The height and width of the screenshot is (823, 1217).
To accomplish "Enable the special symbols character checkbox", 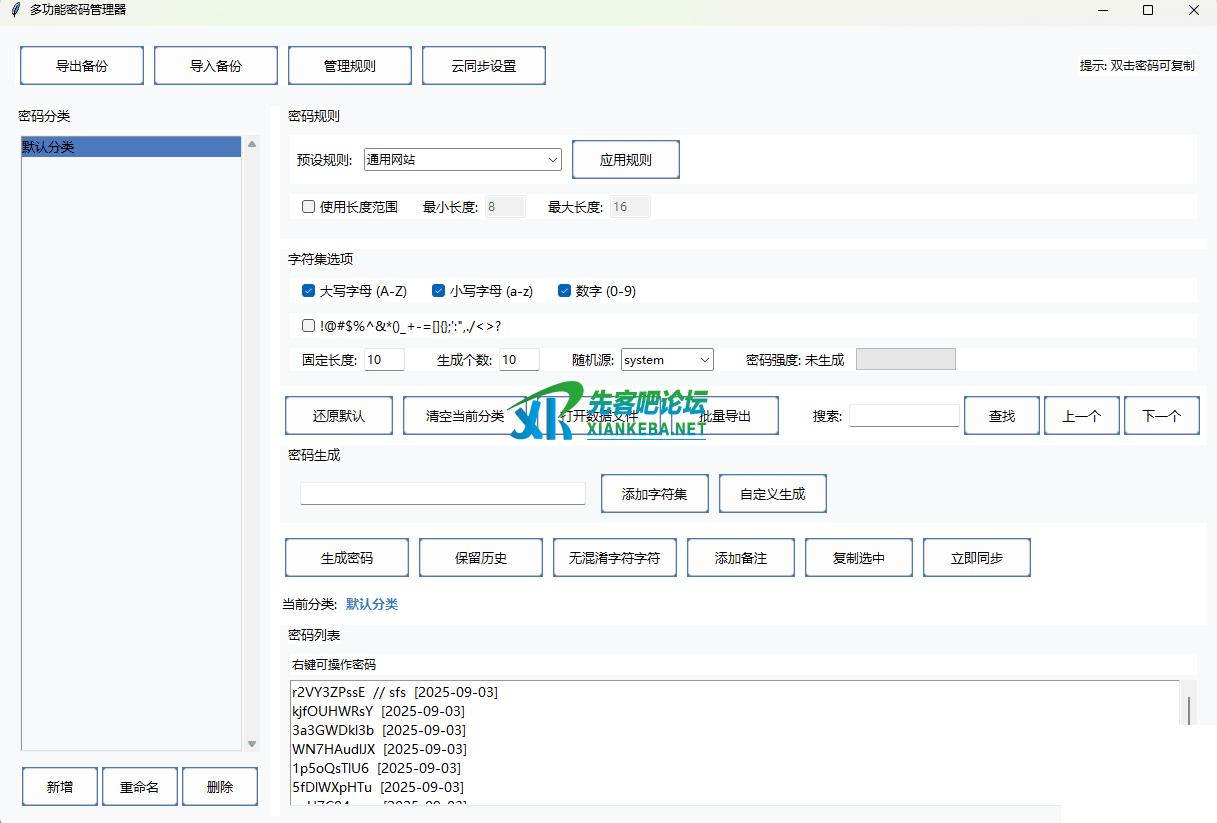I will [309, 325].
